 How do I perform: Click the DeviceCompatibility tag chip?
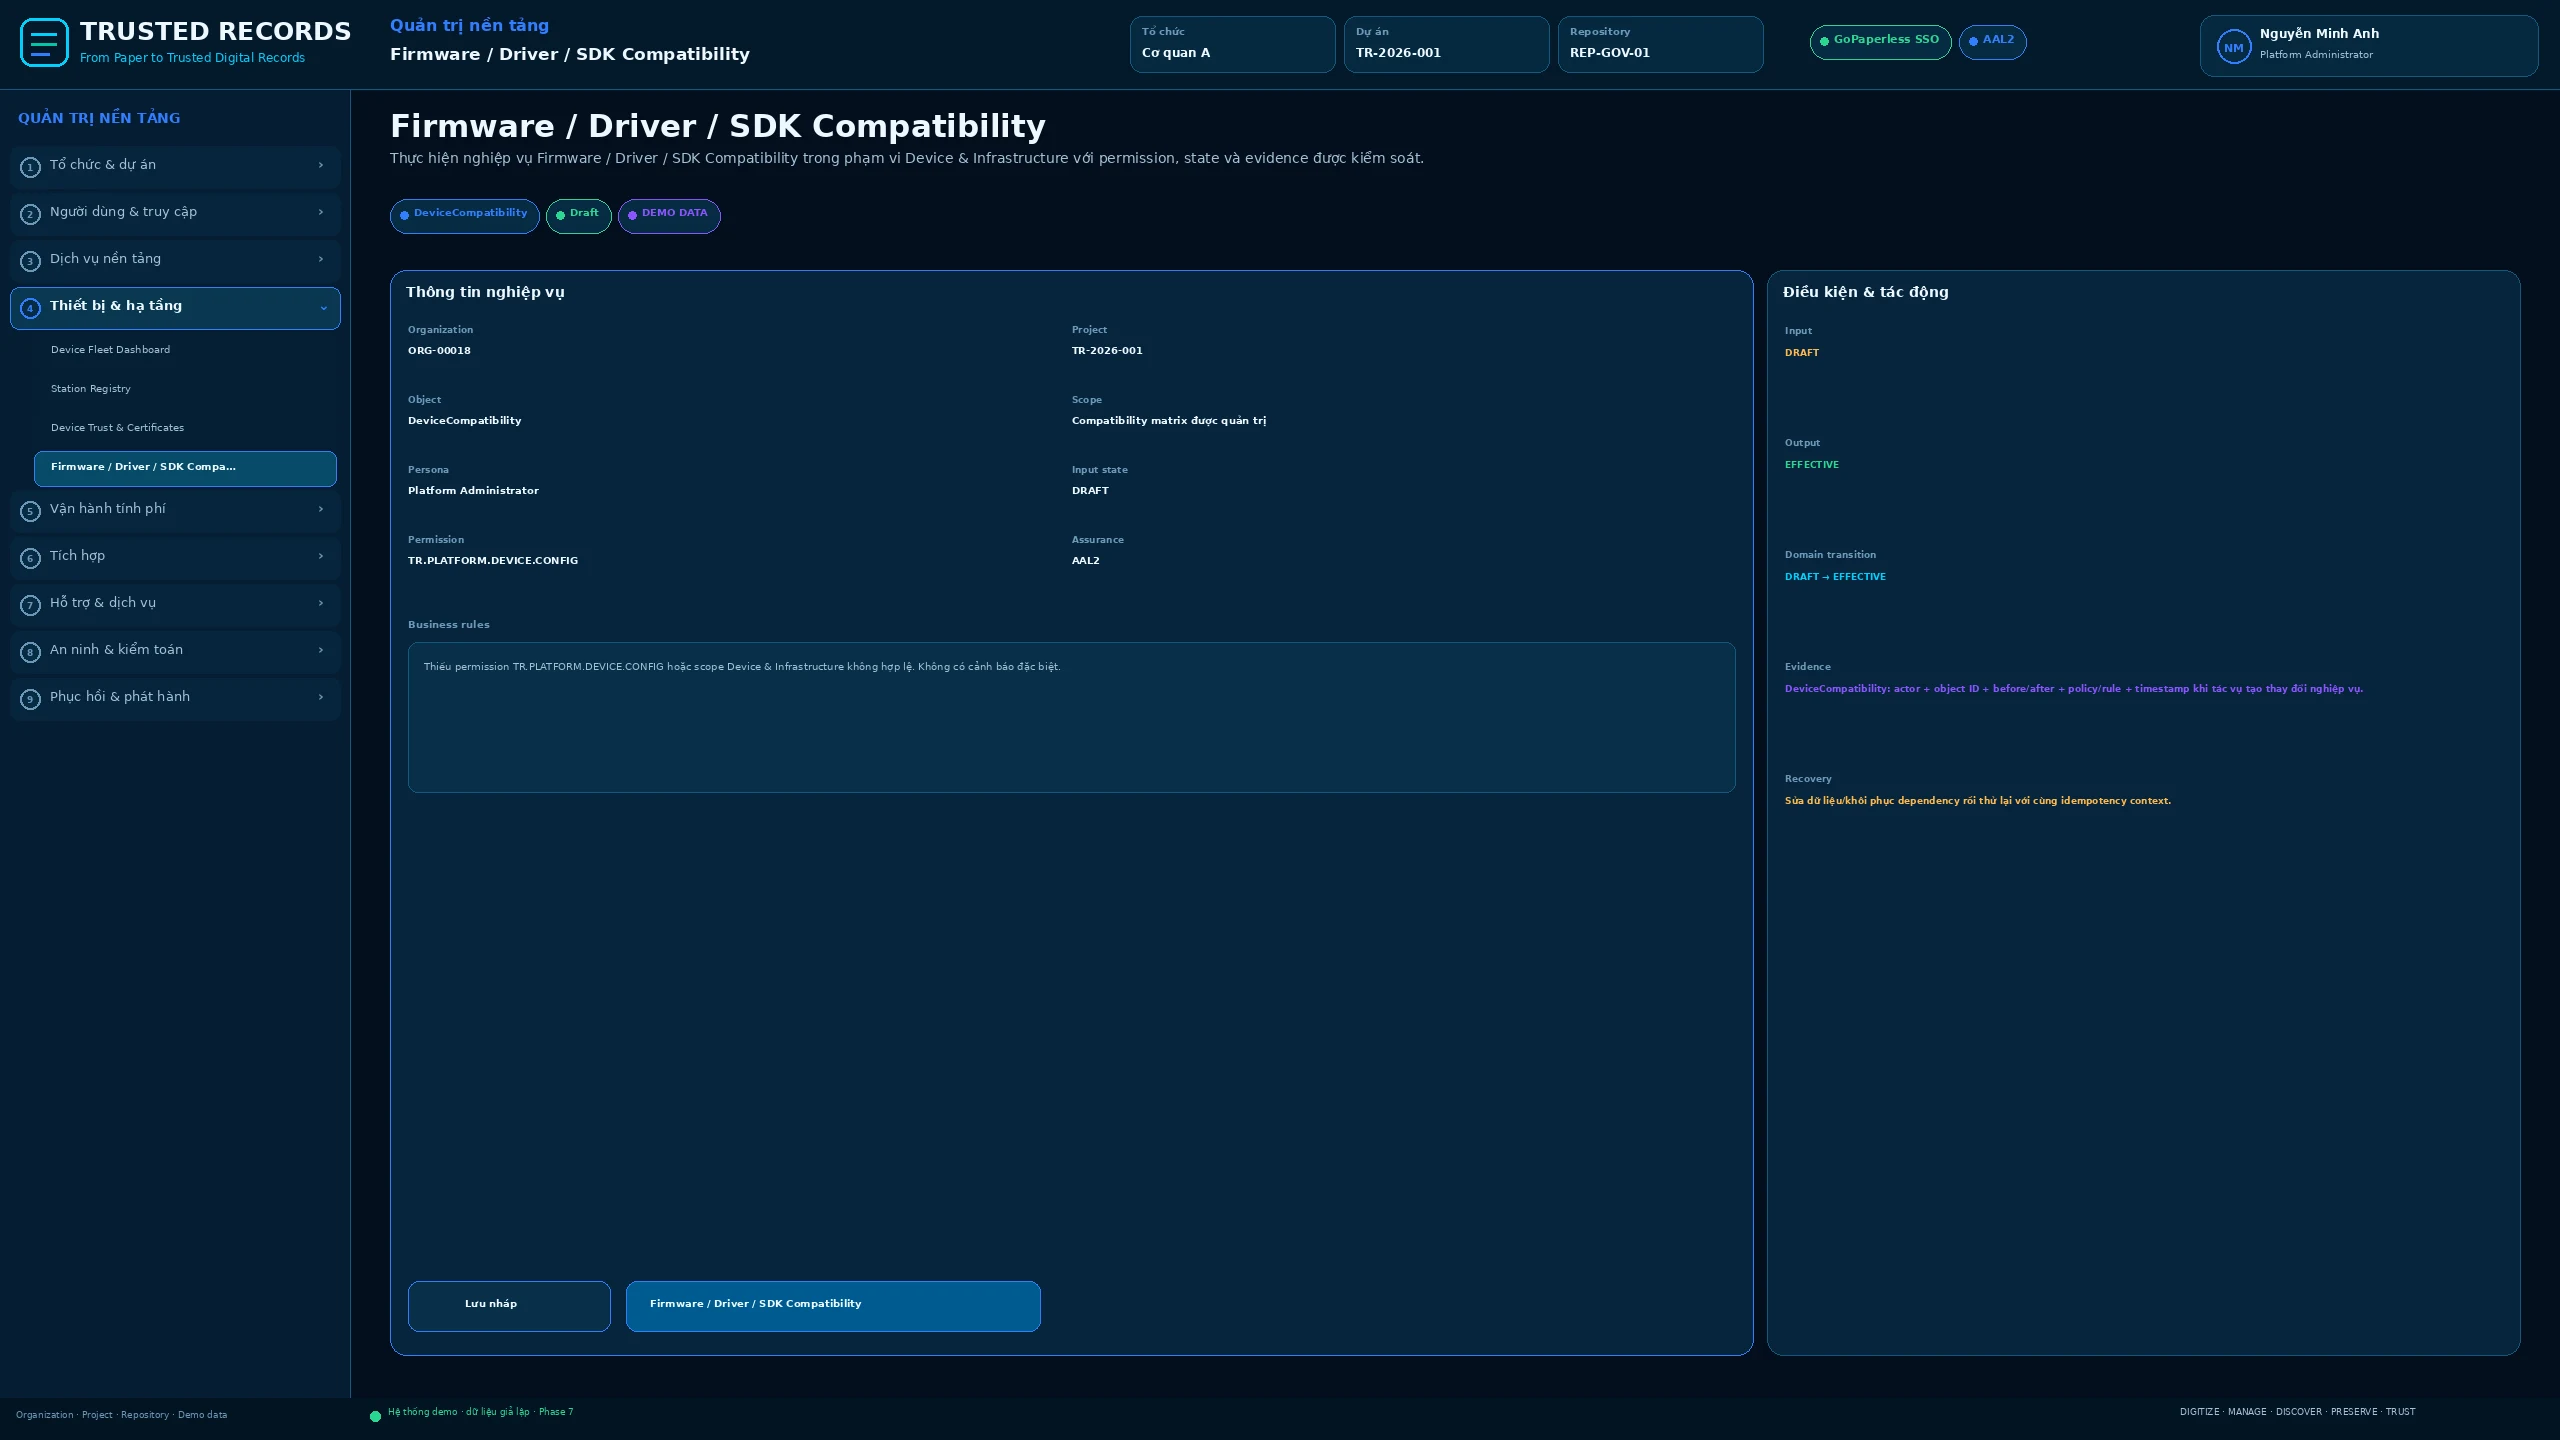464,216
